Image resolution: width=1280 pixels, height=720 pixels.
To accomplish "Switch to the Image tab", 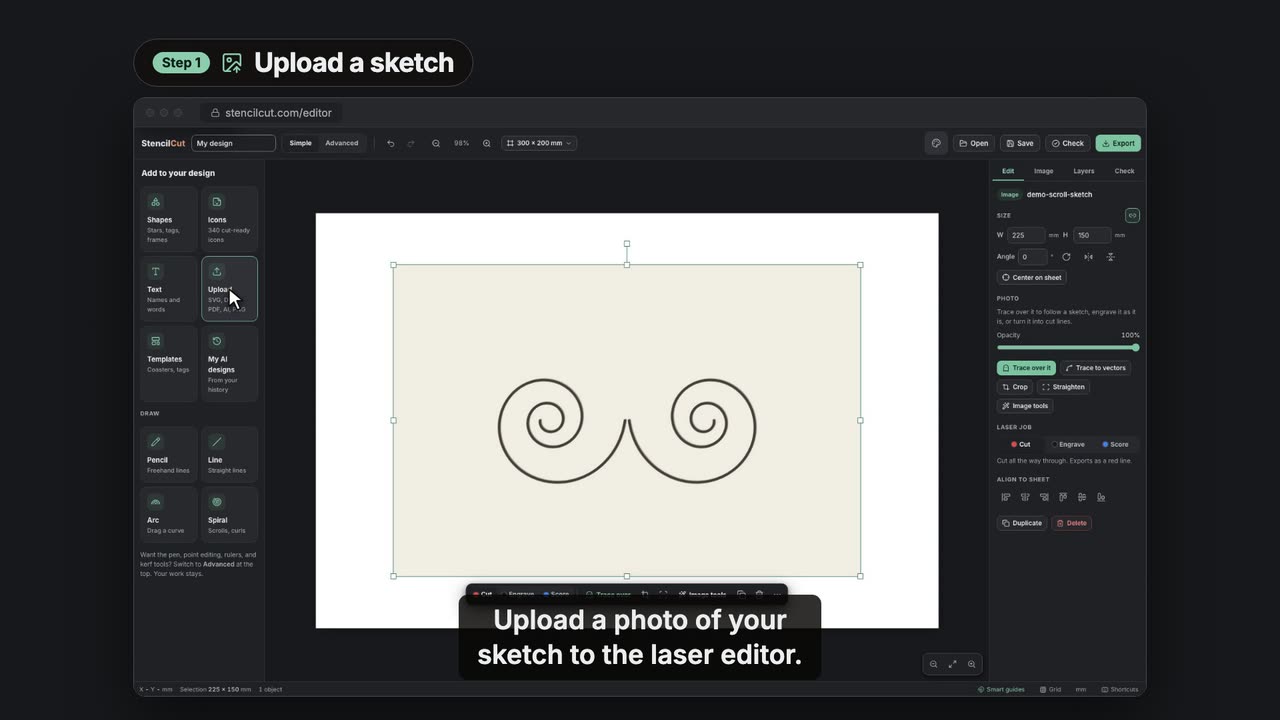I will click(x=1043, y=171).
